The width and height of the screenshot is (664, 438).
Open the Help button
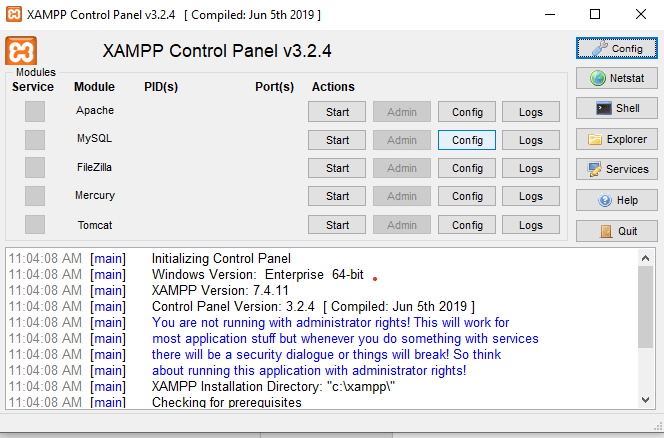click(x=617, y=200)
